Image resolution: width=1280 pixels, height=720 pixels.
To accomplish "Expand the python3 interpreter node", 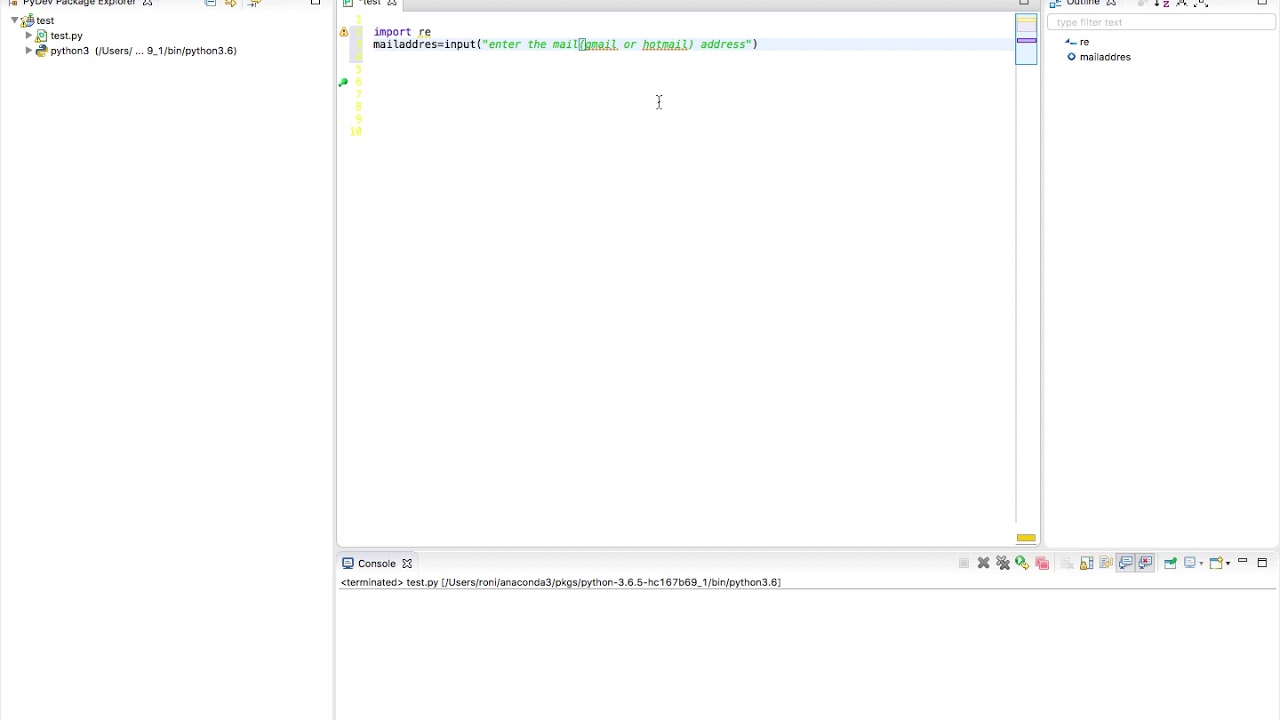I will [x=29, y=50].
